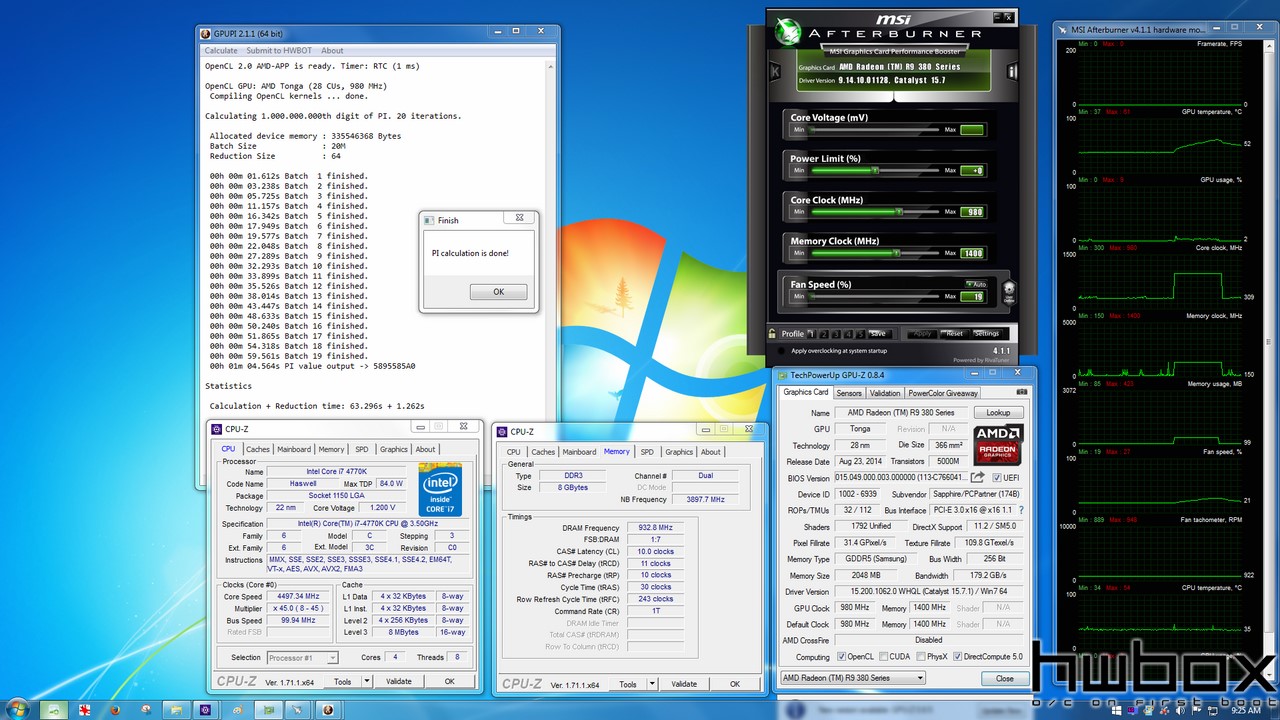Click the Afterburner profile lock icon
This screenshot has width=1280, height=720.
[772, 333]
